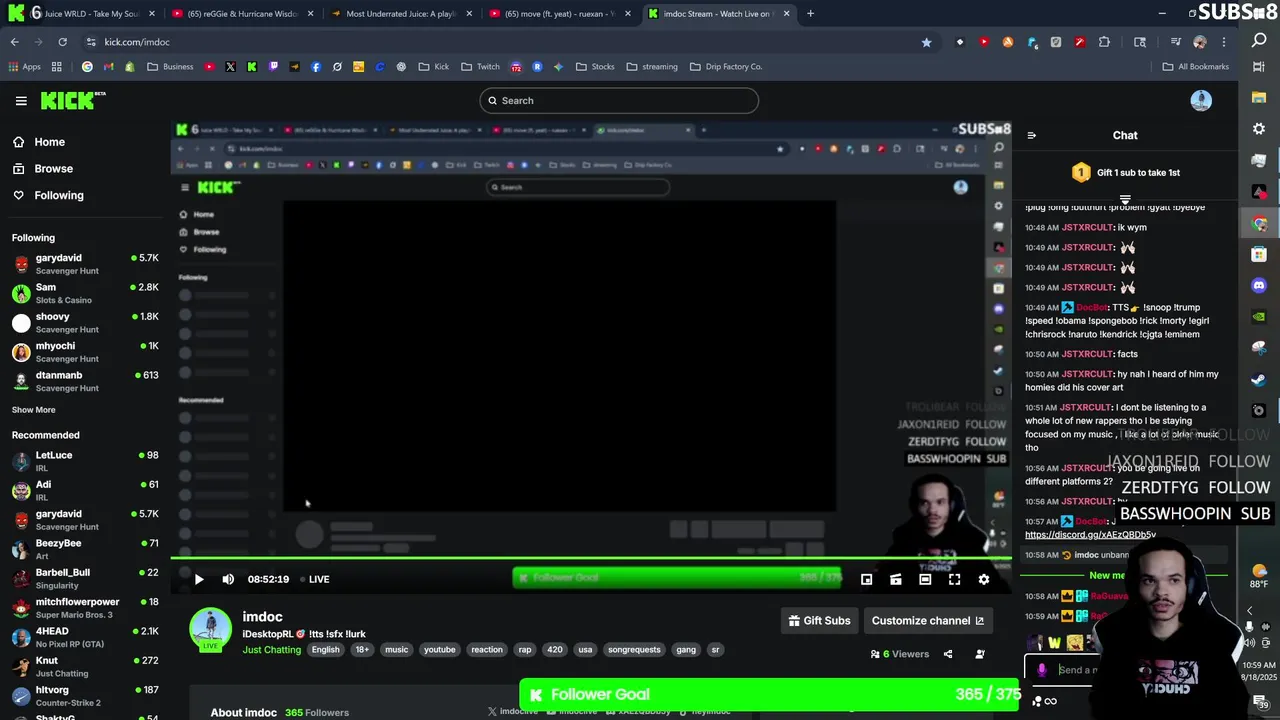
Task: Click the follow user icon beside share
Action: [x=980, y=654]
